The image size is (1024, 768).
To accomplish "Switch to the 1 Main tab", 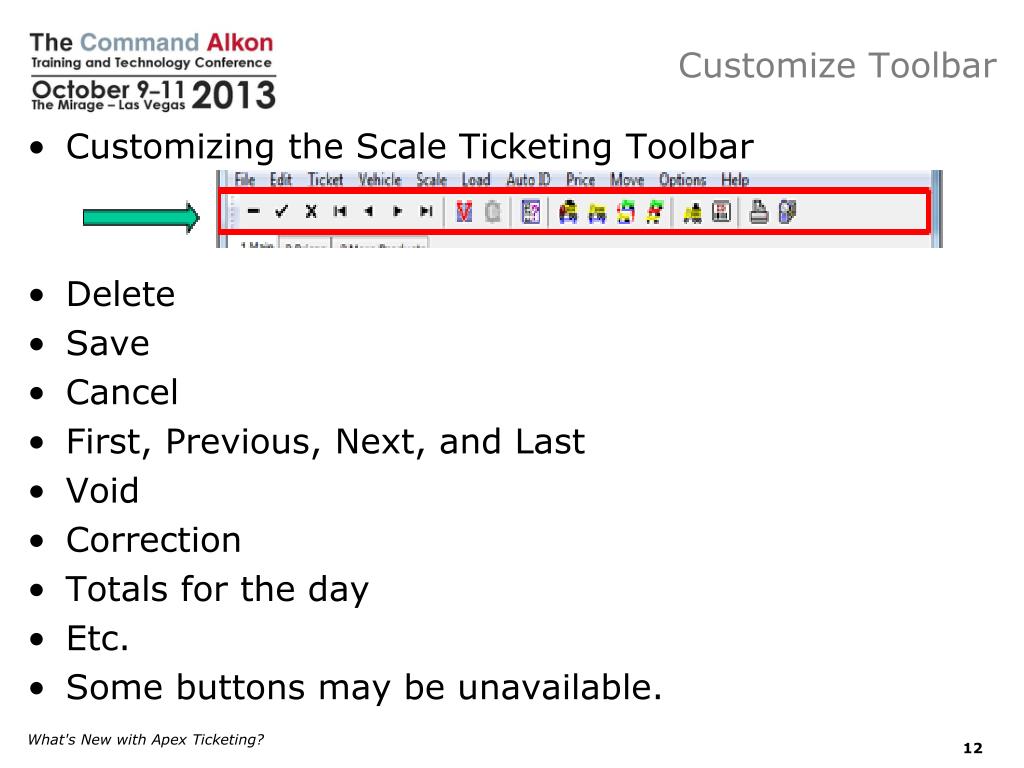I will [256, 244].
